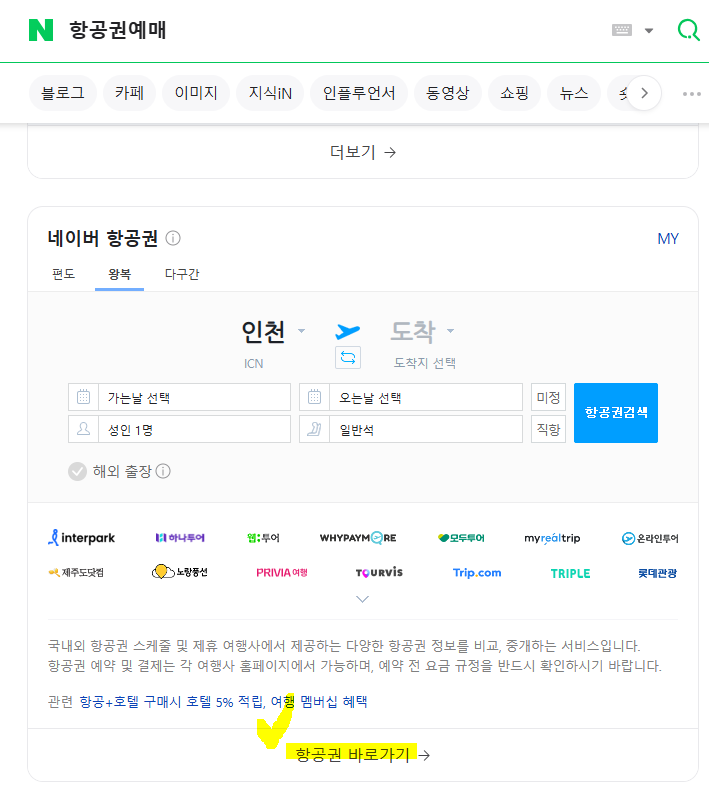Toggle the 미정 undecided option

(548, 397)
